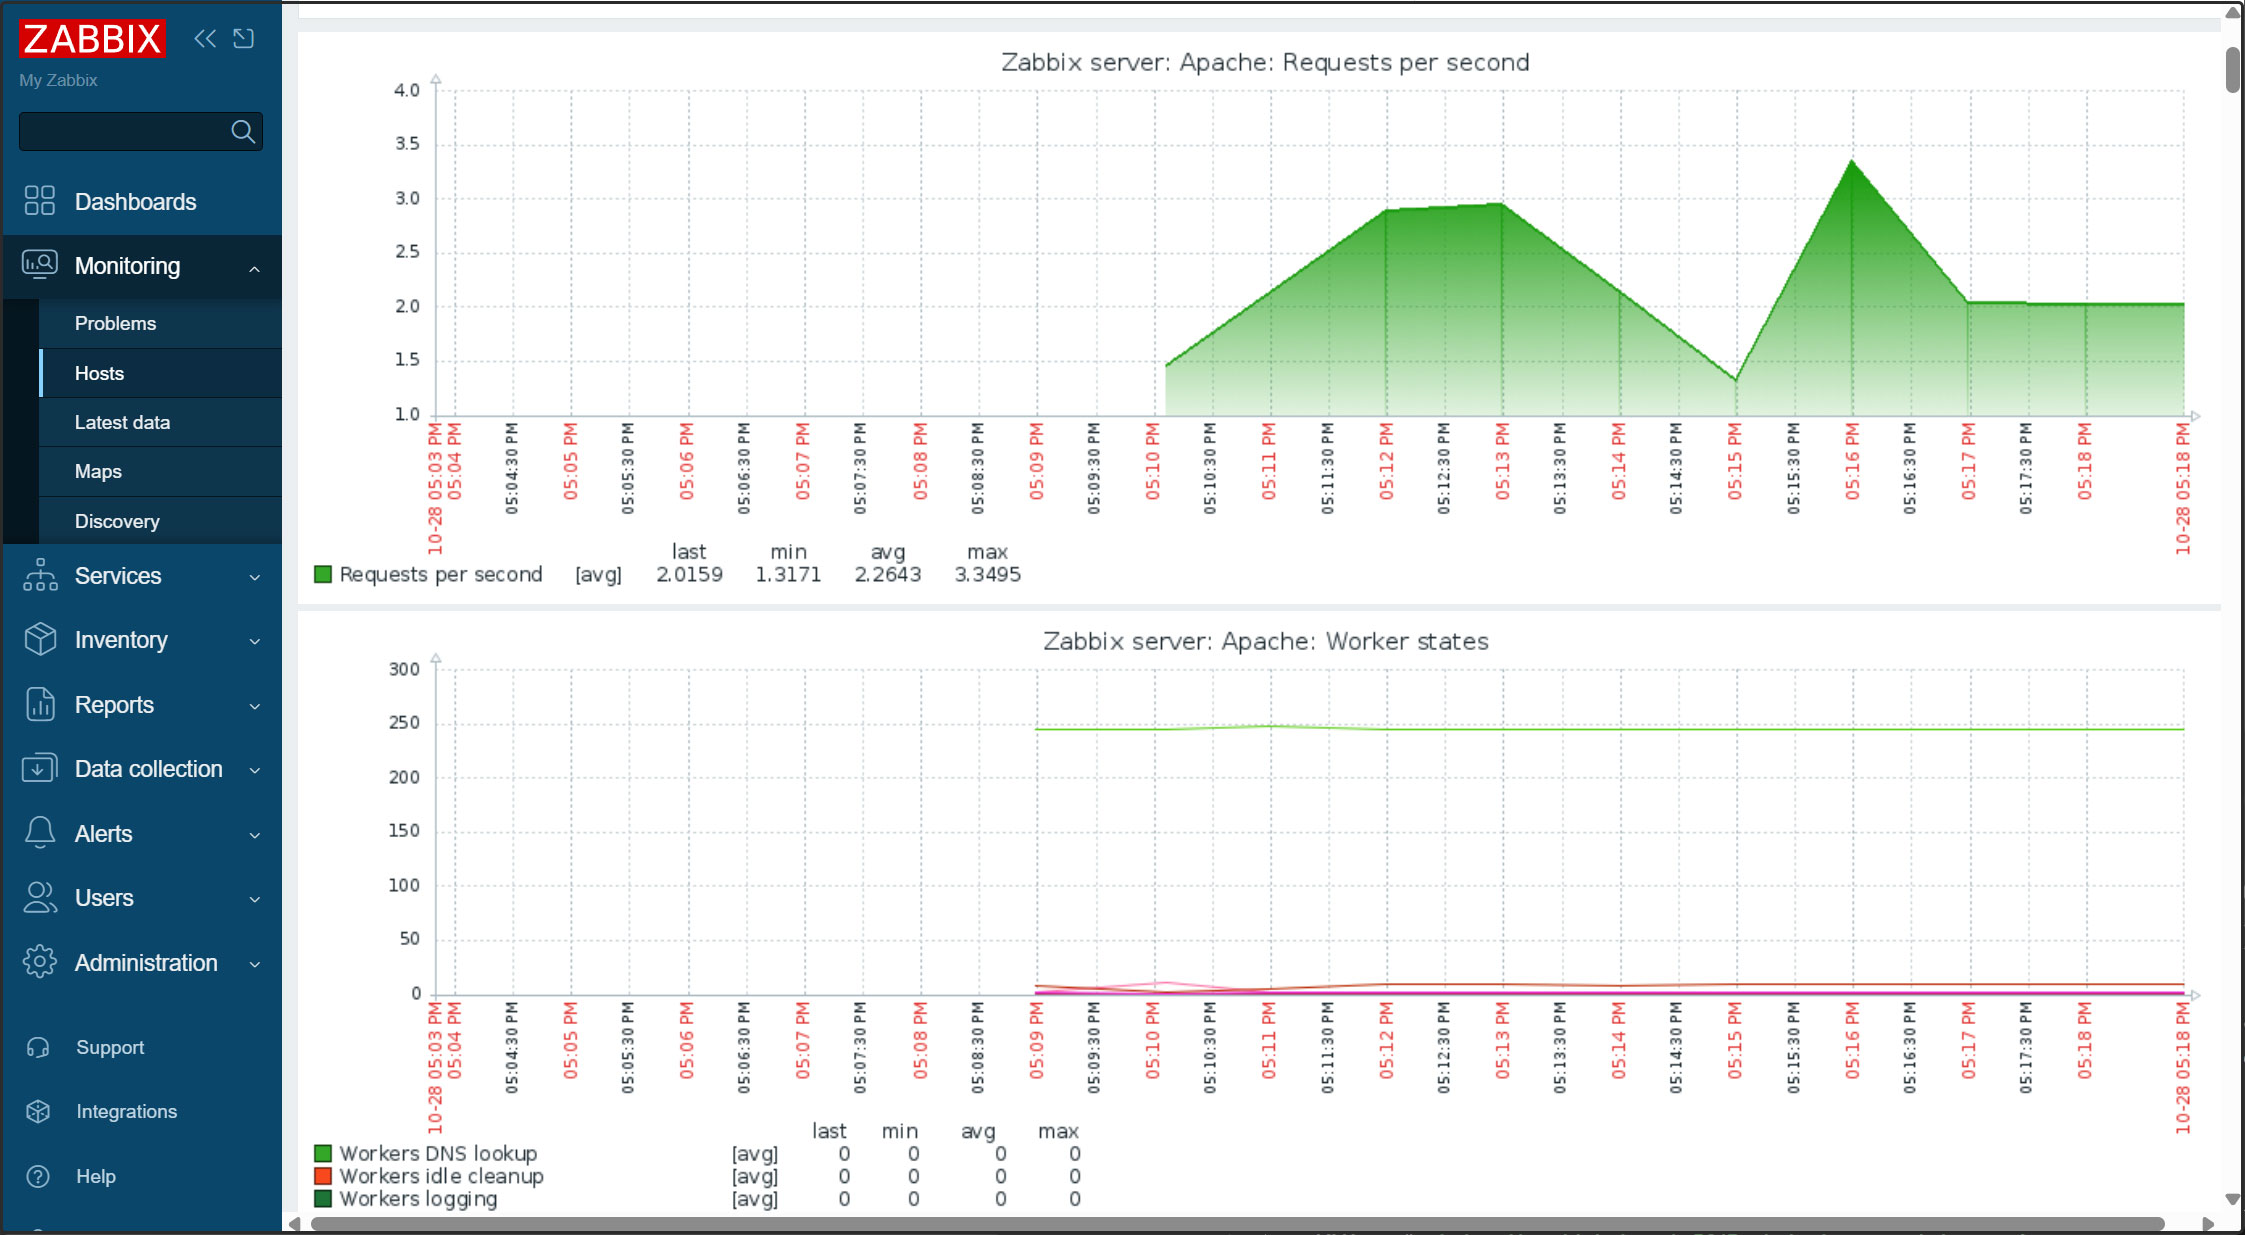Click the Alerts bell icon
The height and width of the screenshot is (1235, 2245).
tap(40, 833)
